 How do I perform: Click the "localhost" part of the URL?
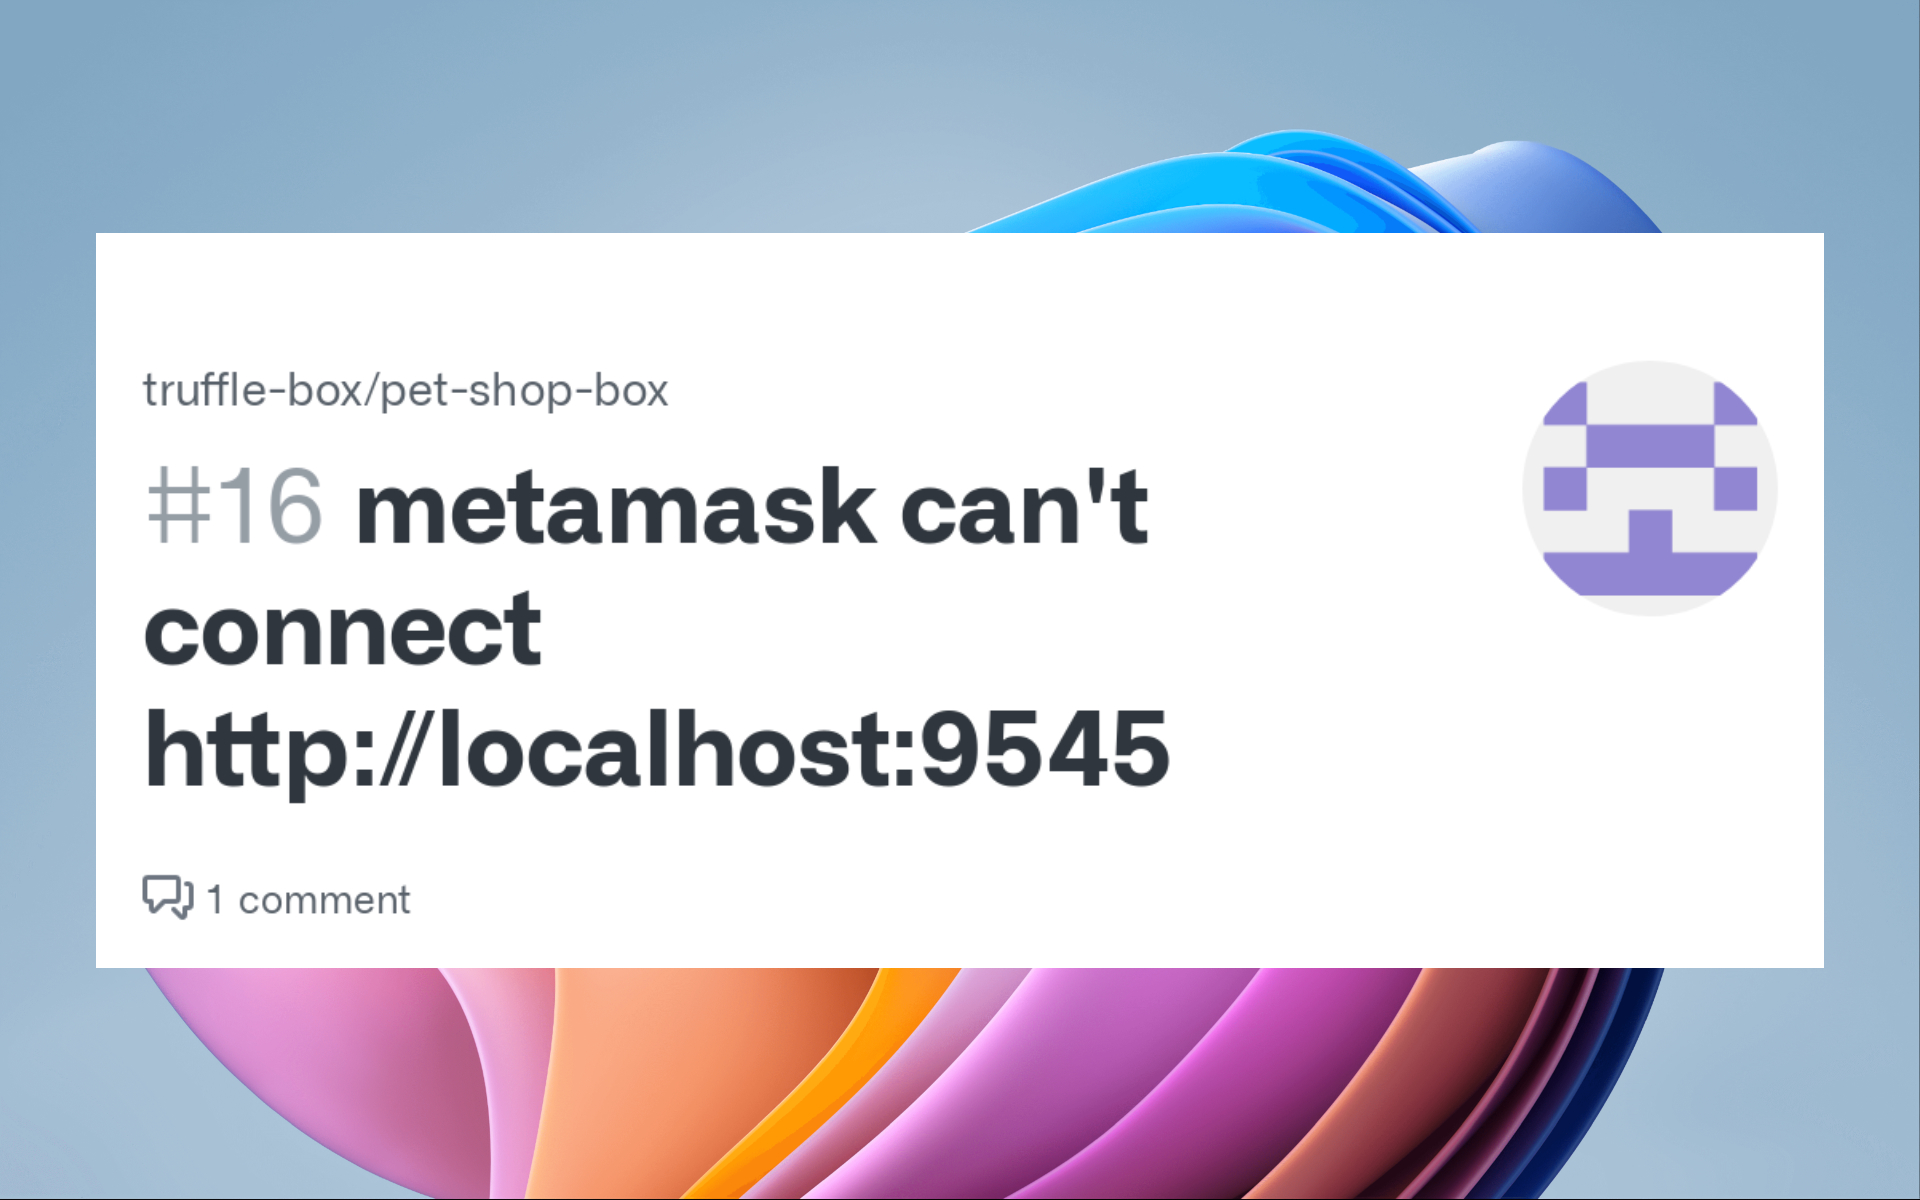[x=662, y=748]
